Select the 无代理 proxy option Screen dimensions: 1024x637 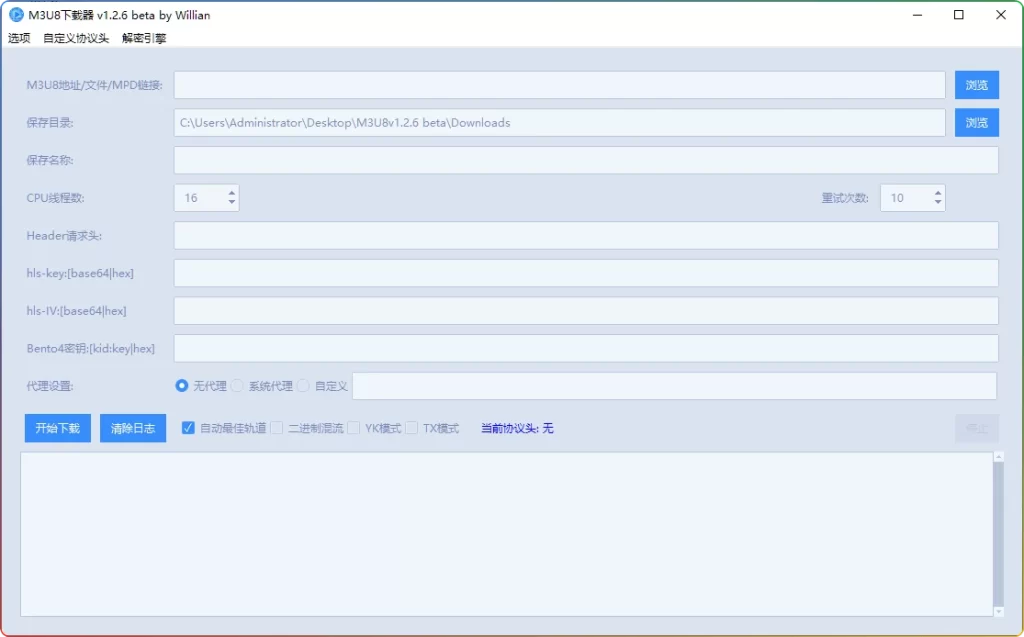click(181, 386)
